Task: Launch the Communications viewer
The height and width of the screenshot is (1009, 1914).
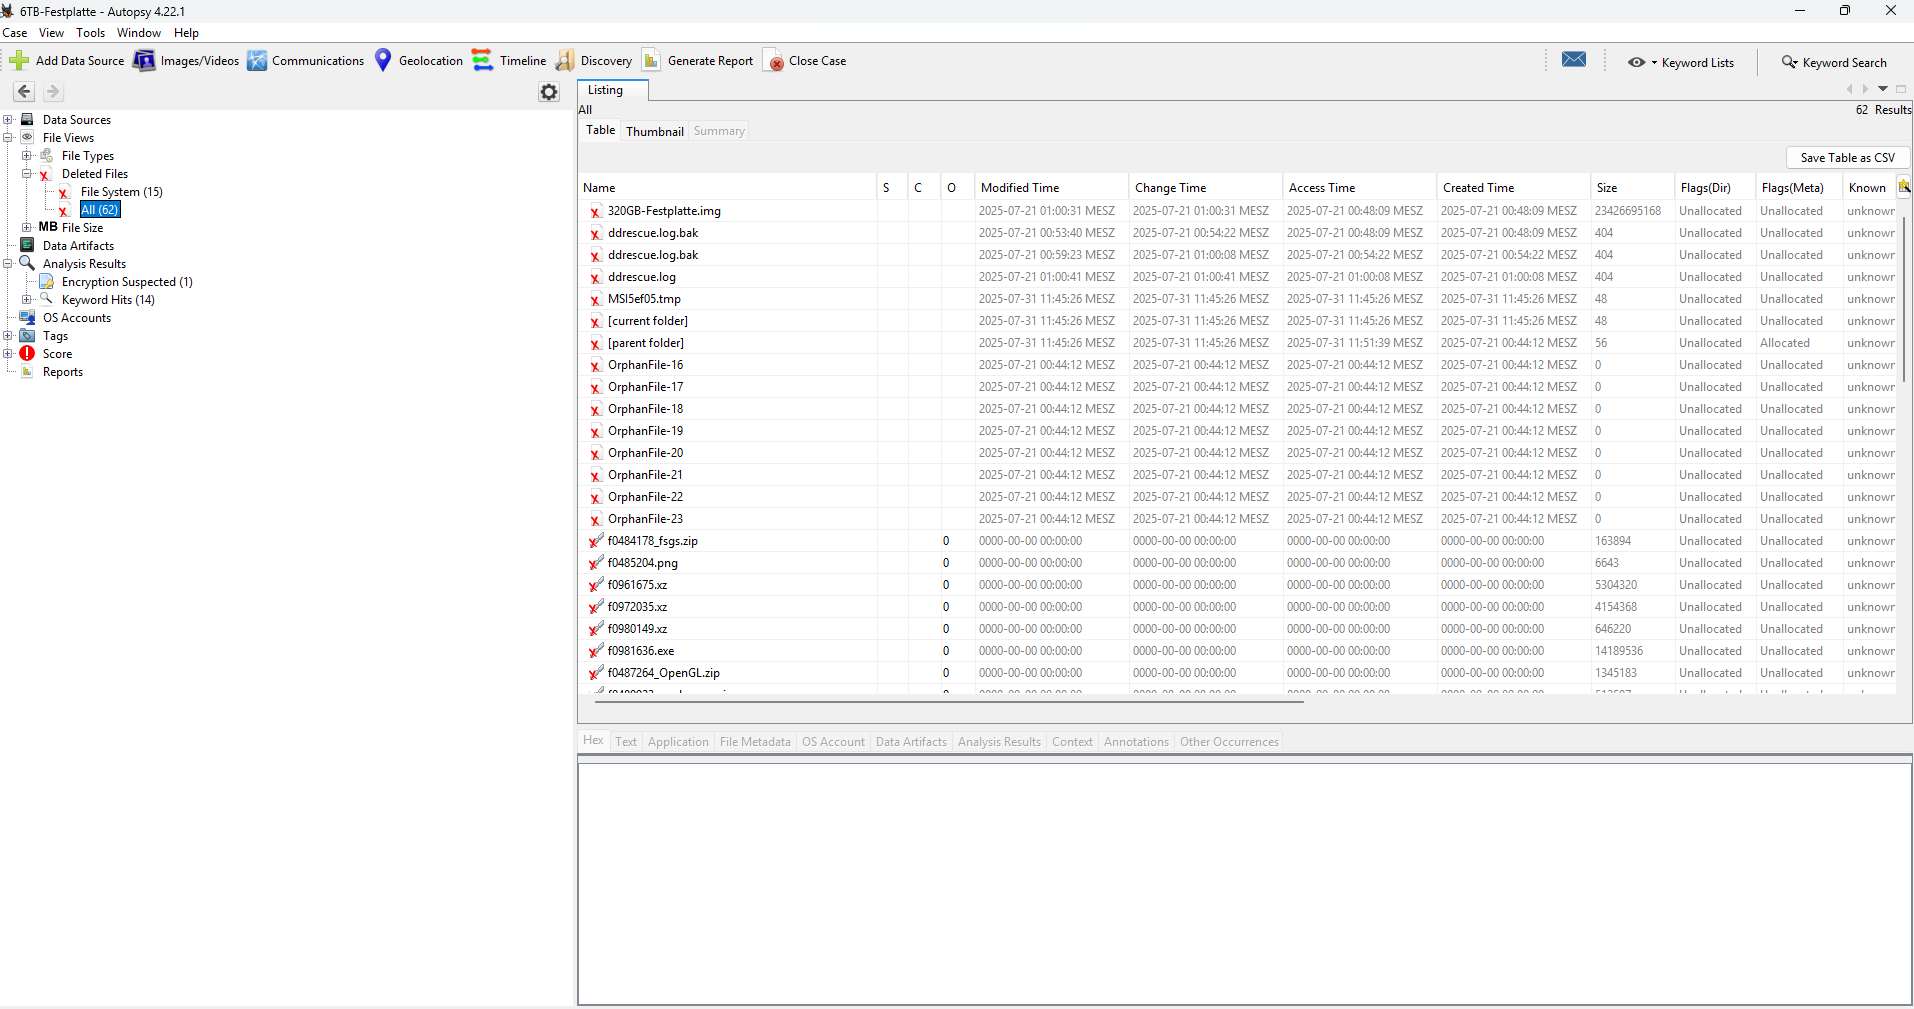Action: (x=306, y=61)
